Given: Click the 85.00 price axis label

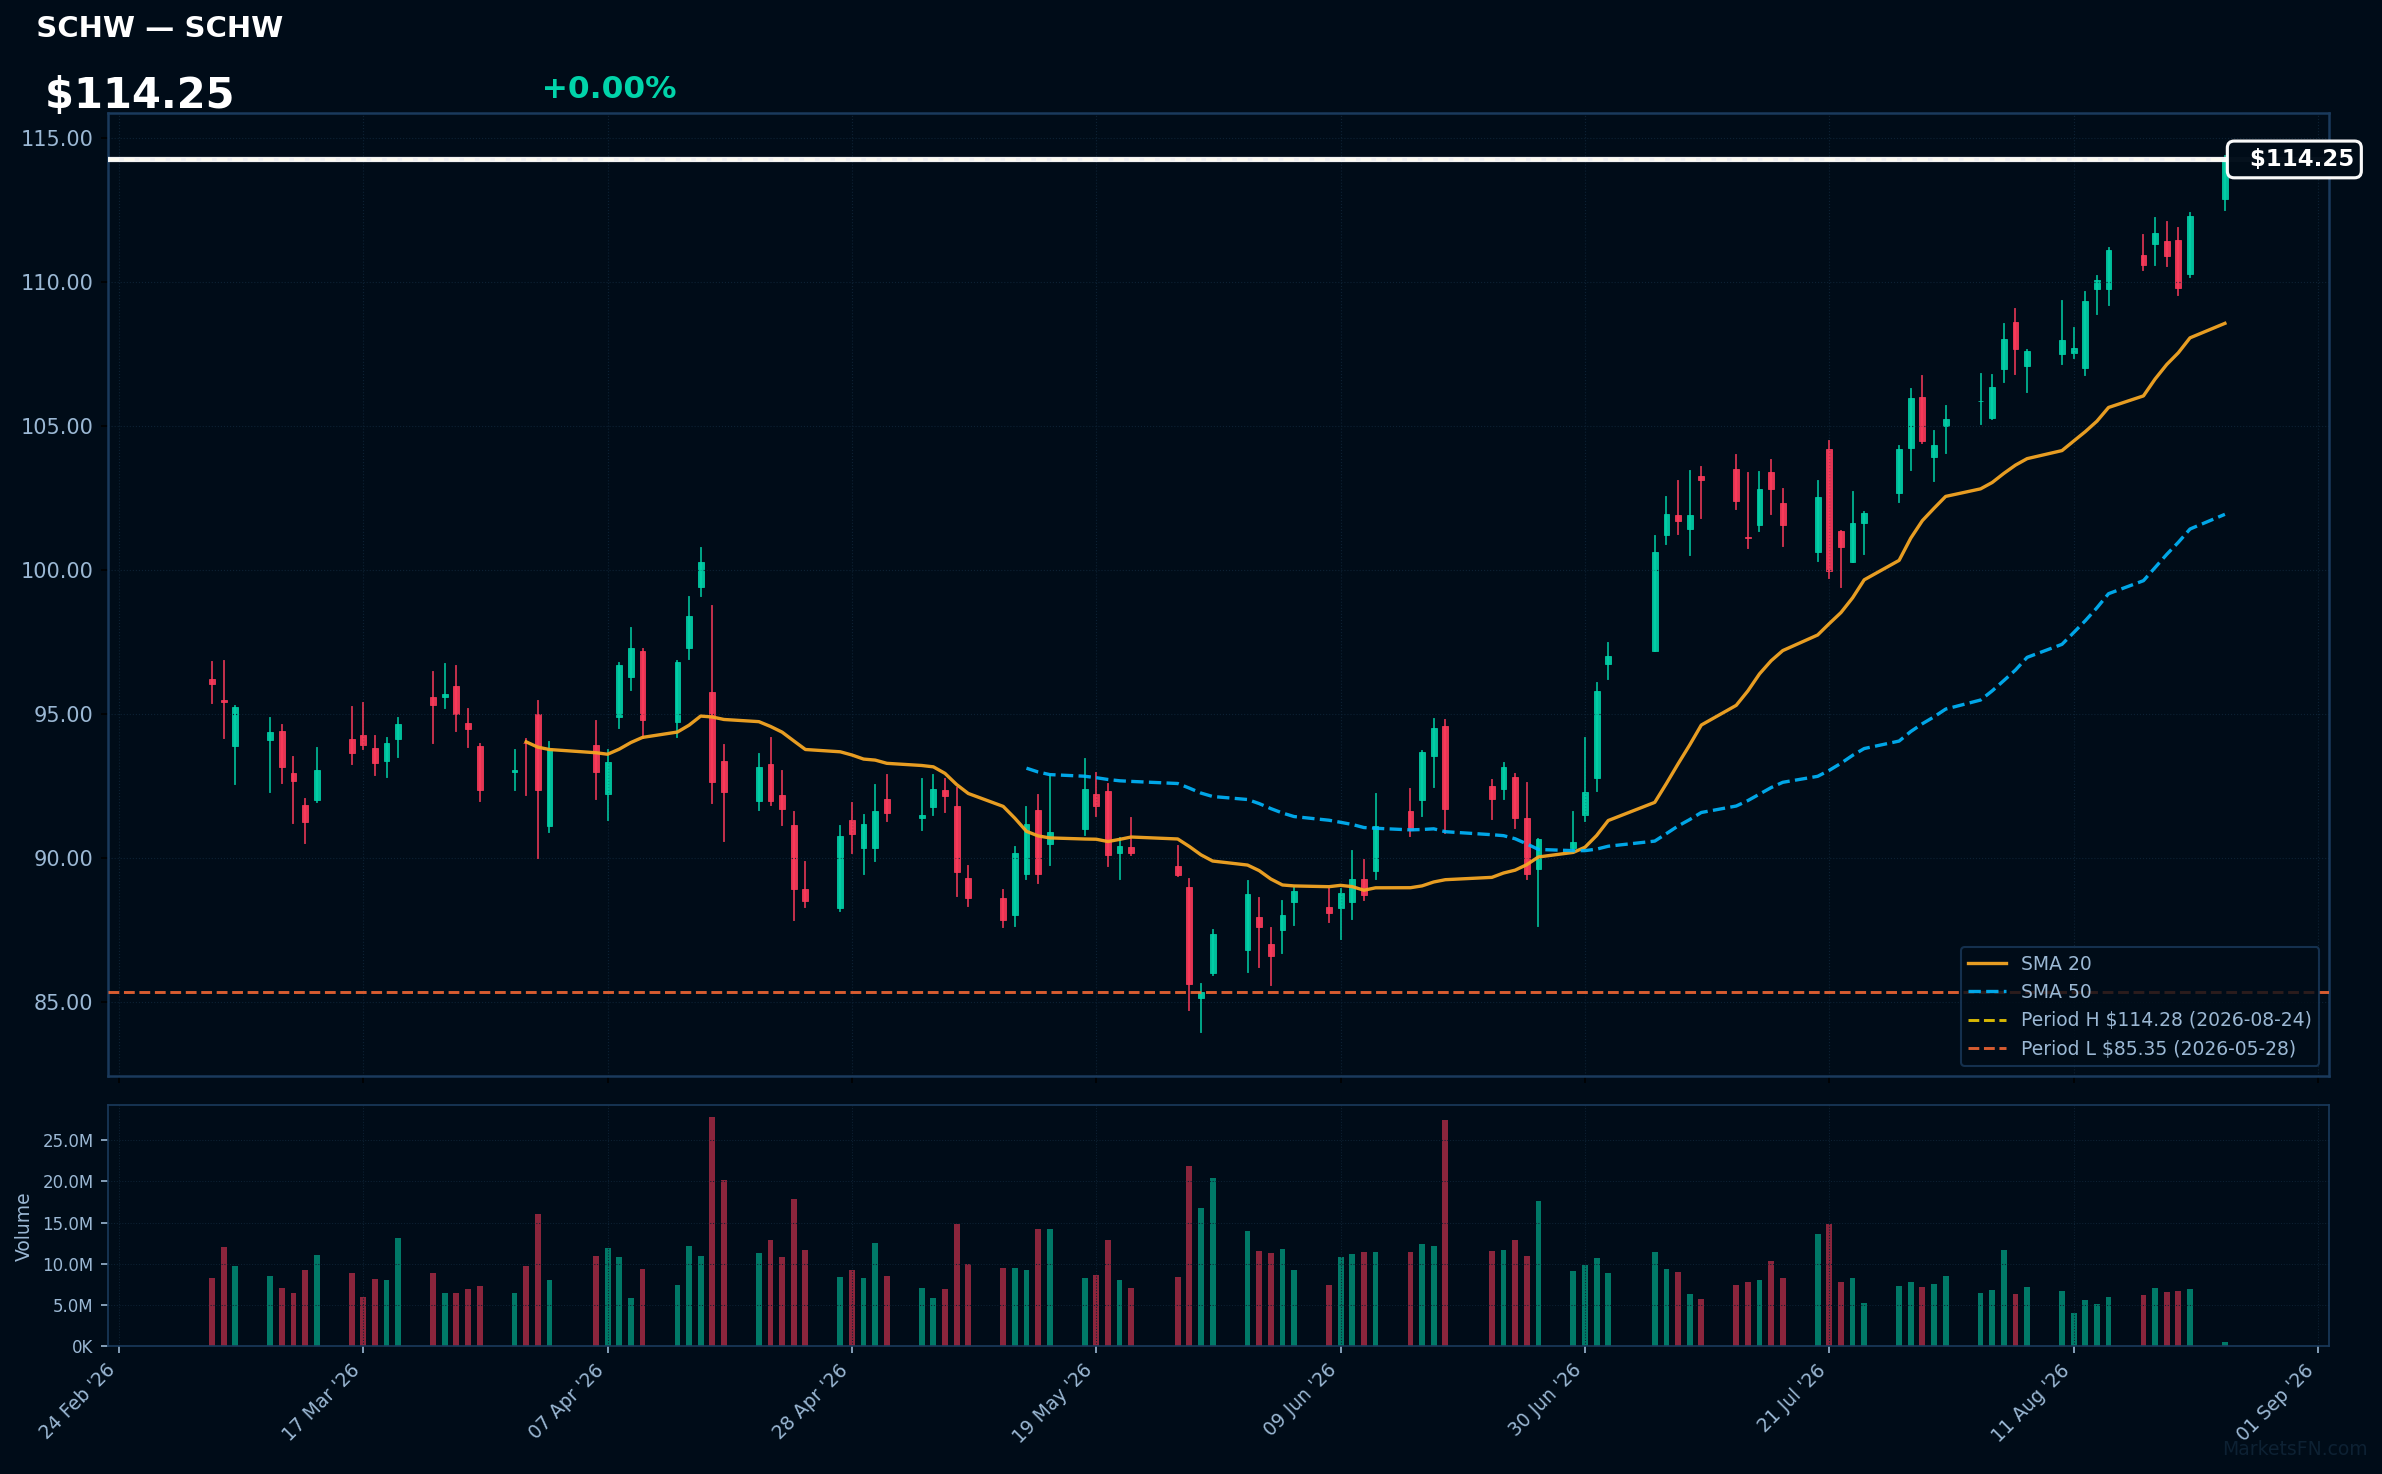Looking at the screenshot, I should (x=63, y=1002).
